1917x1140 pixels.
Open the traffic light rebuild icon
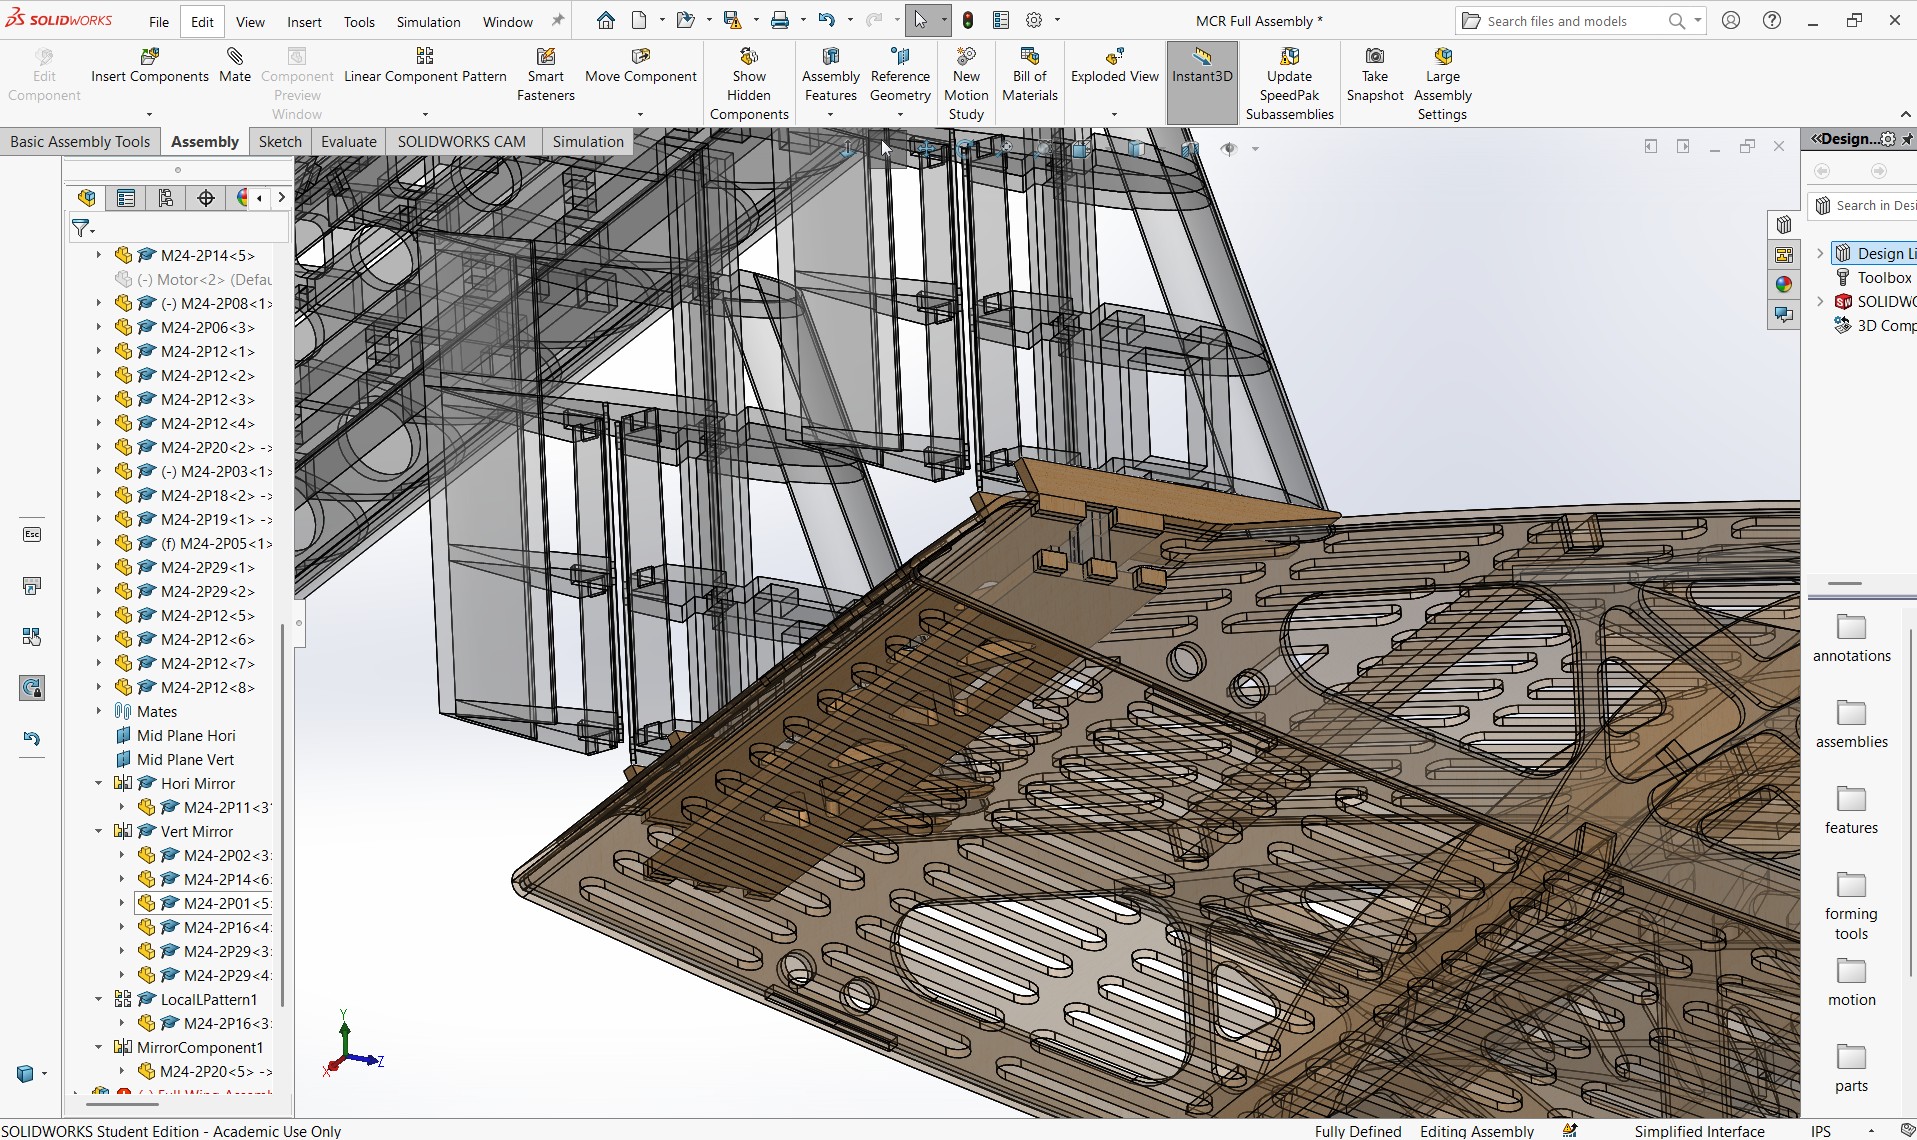968,20
